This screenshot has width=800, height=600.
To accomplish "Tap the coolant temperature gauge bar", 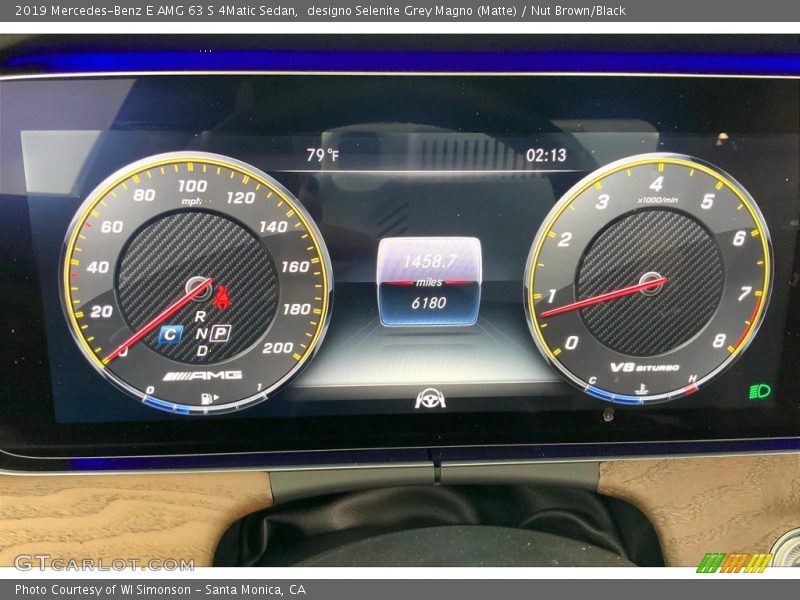I will point(642,394).
